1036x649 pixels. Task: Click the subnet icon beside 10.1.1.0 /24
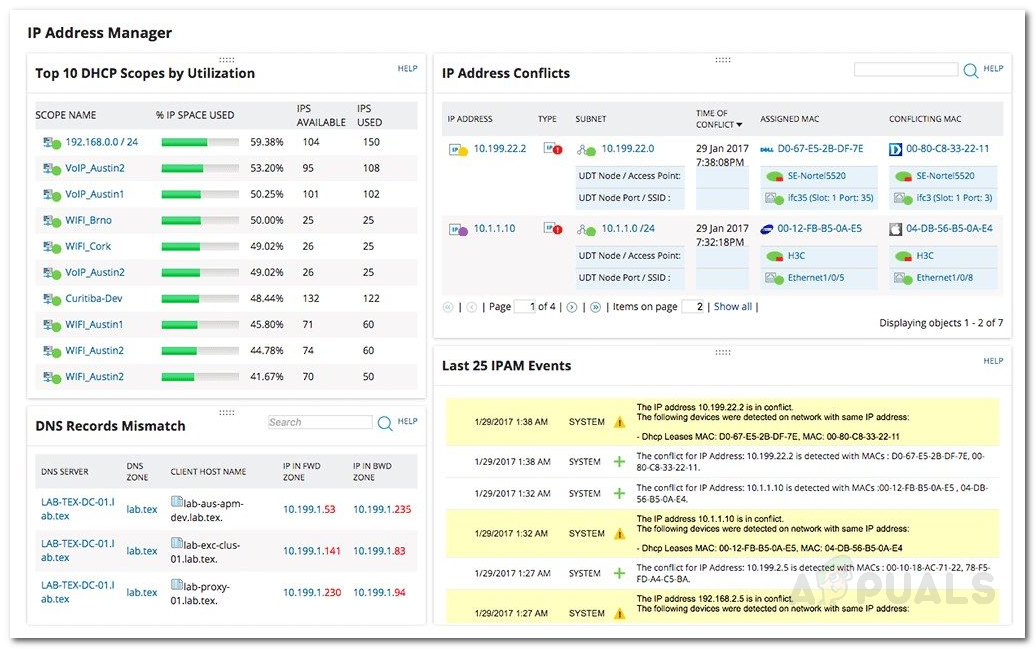pyautogui.click(x=585, y=227)
